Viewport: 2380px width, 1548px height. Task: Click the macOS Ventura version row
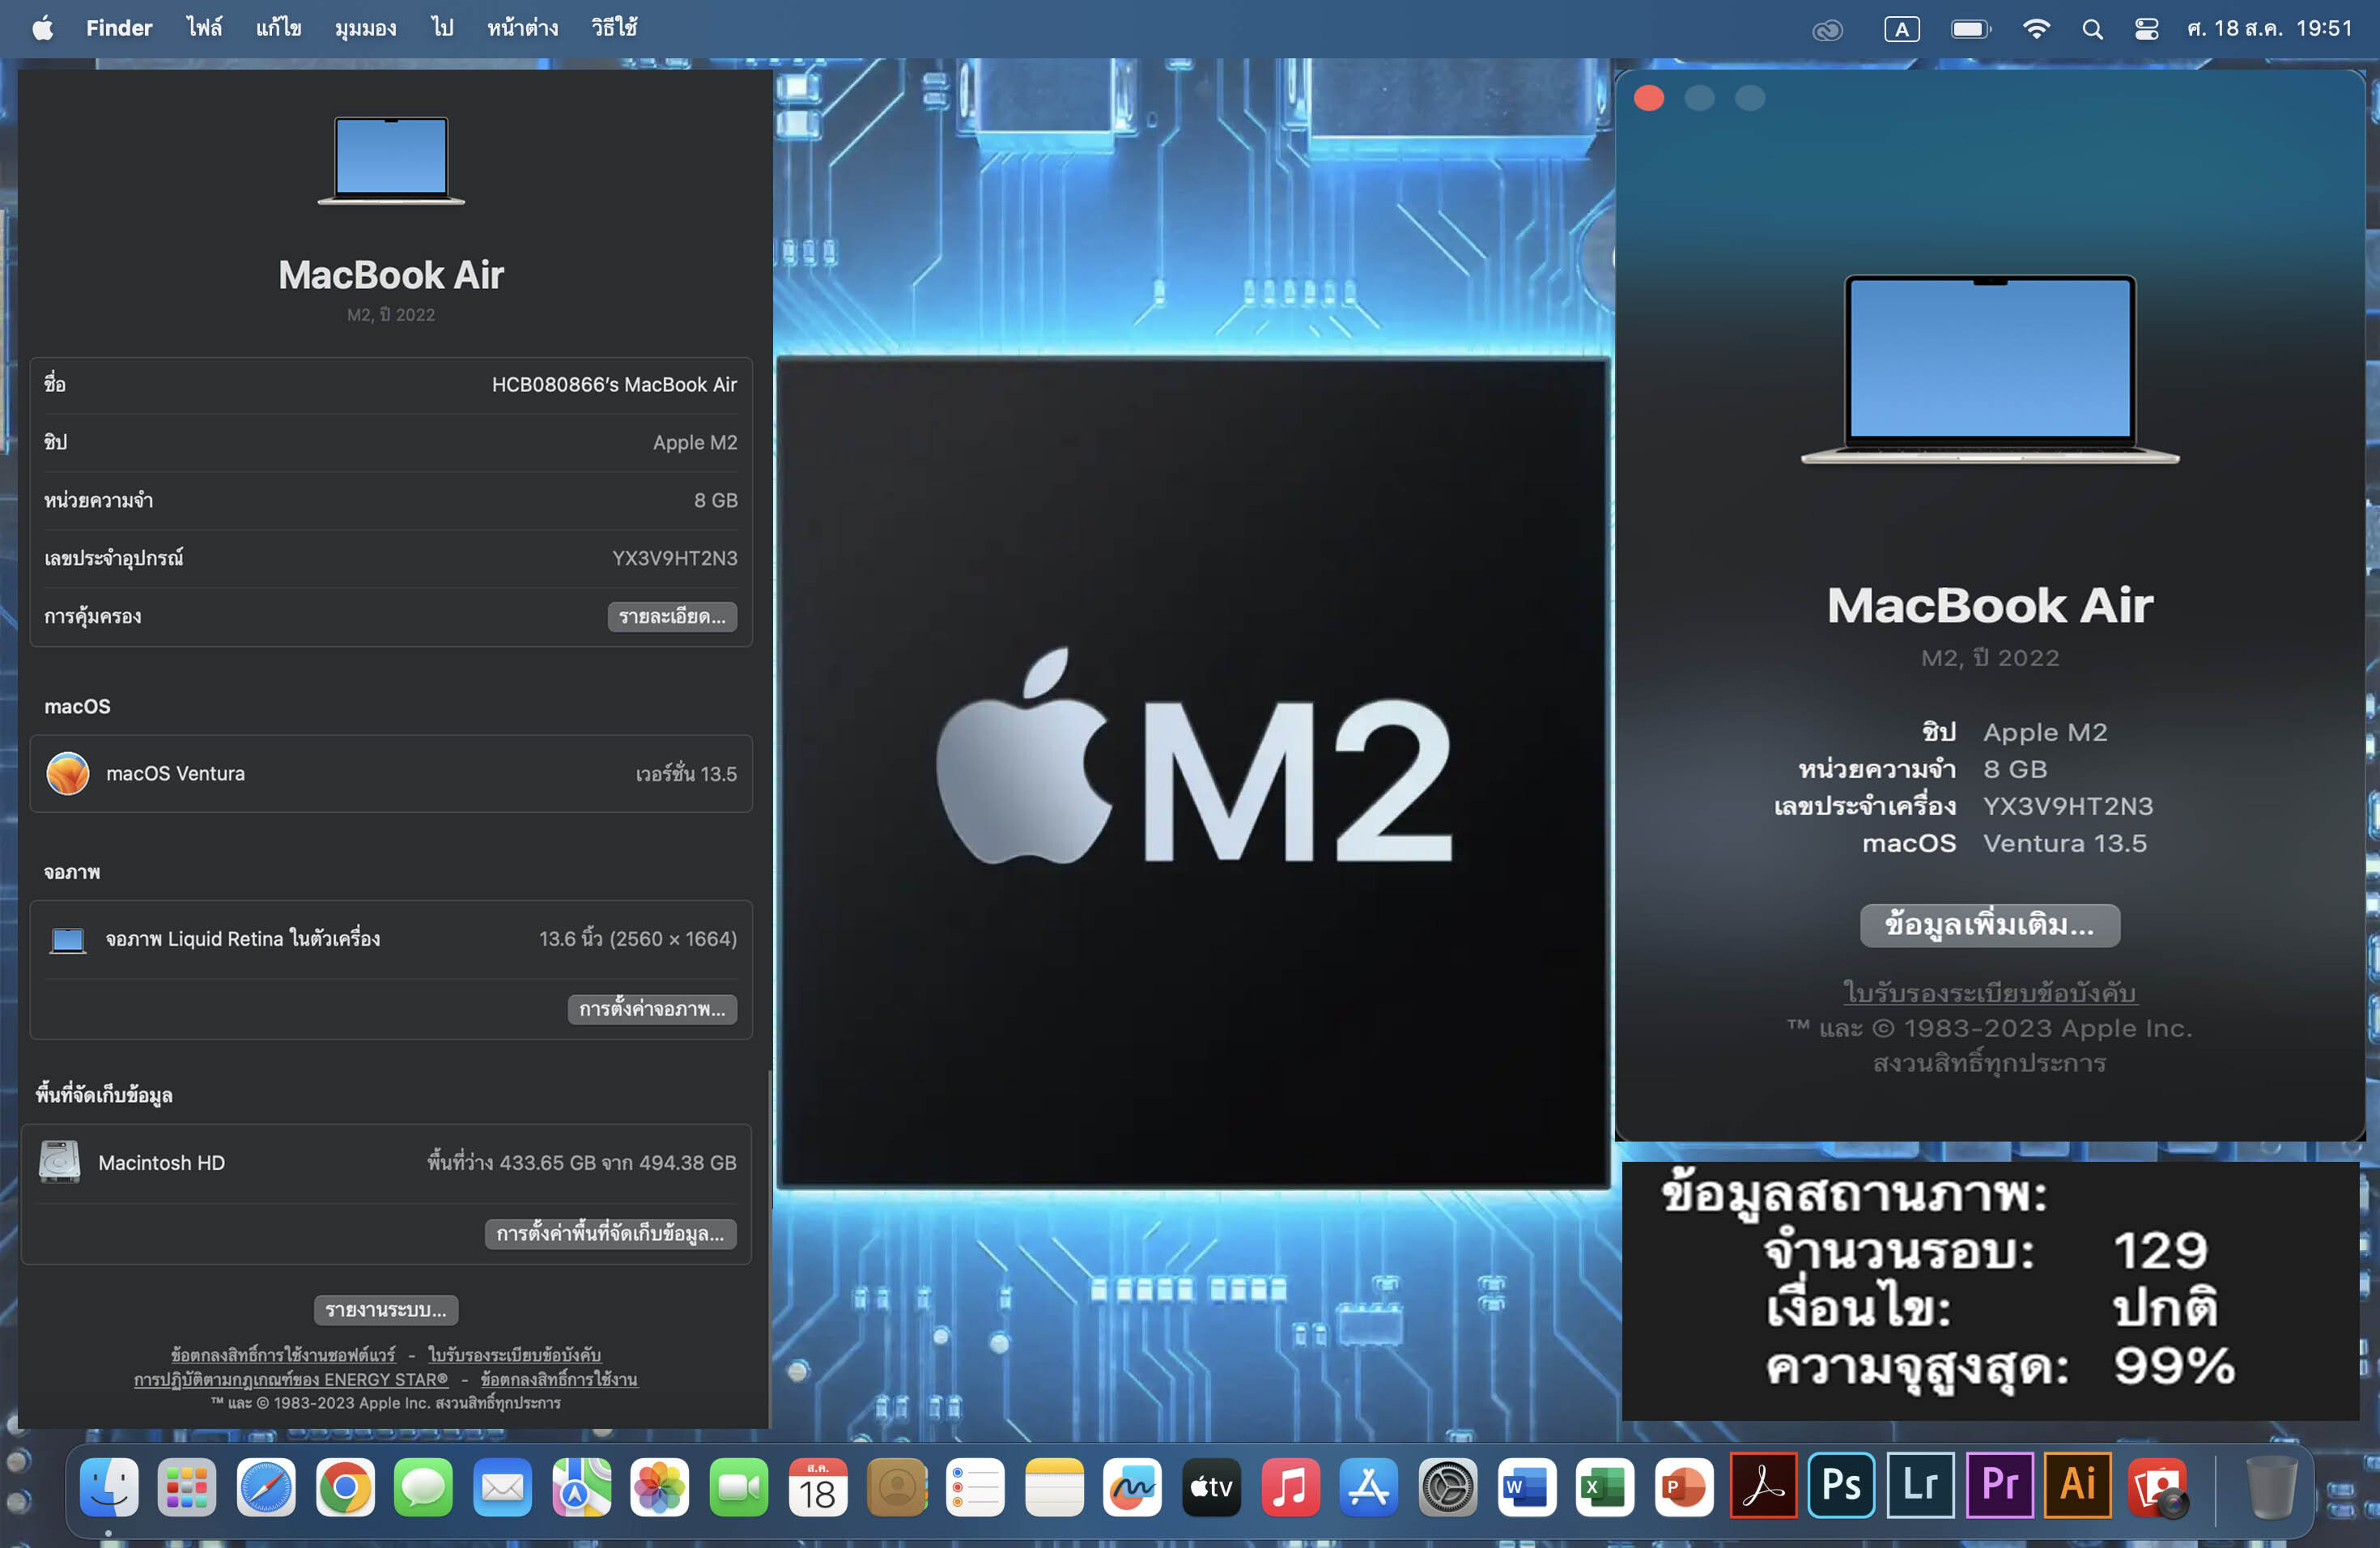390,774
